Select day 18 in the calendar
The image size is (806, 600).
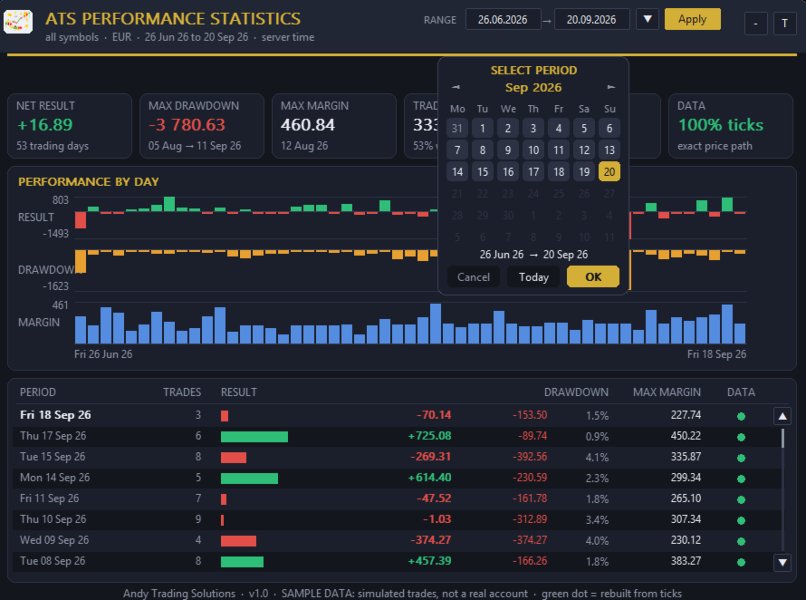pos(559,172)
